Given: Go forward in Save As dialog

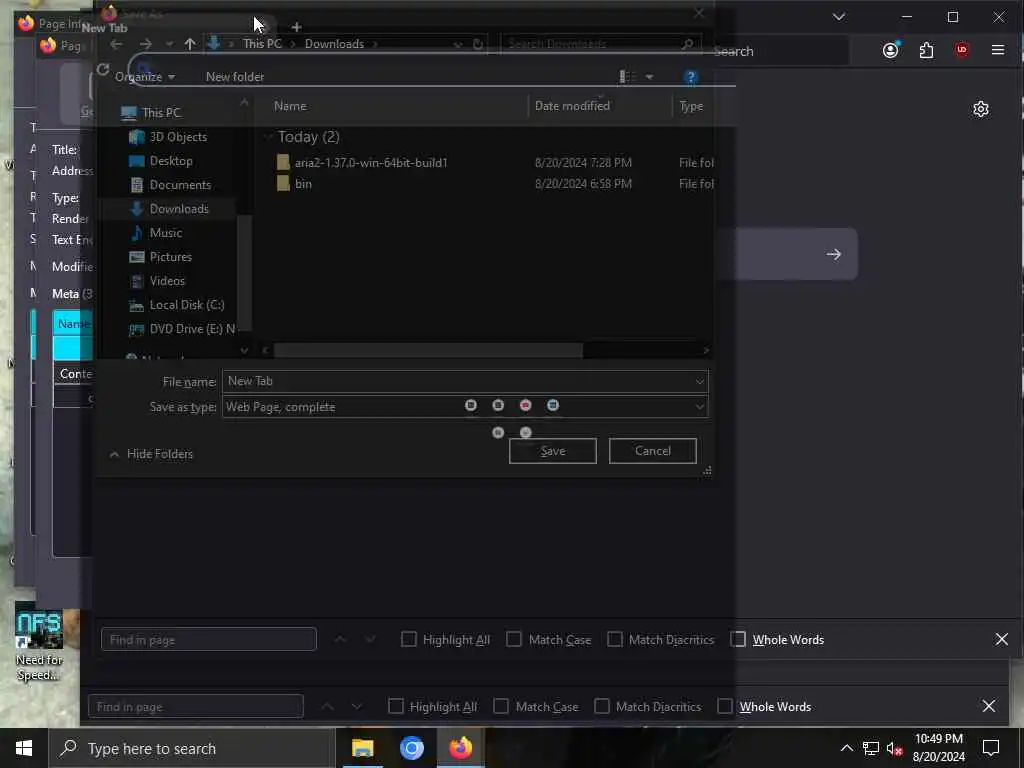Looking at the screenshot, I should tap(145, 44).
